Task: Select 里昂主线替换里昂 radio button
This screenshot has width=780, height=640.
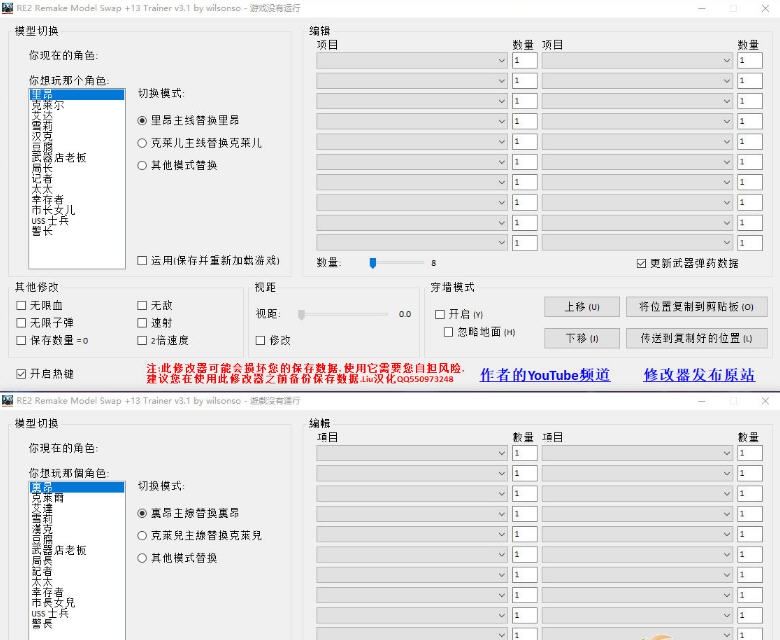Action: point(142,120)
